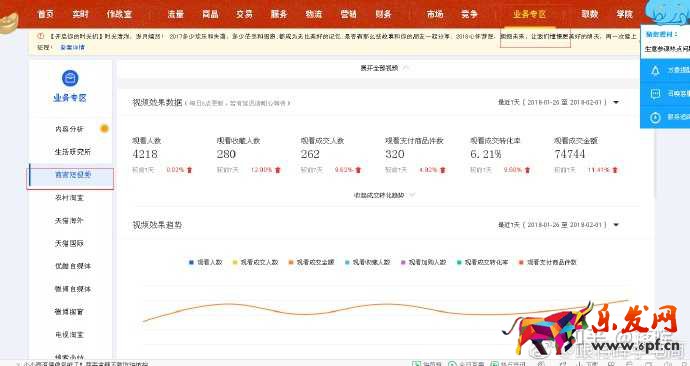Click the bell icon in right blue panel
The width and height of the screenshot is (690, 366).
click(655, 70)
